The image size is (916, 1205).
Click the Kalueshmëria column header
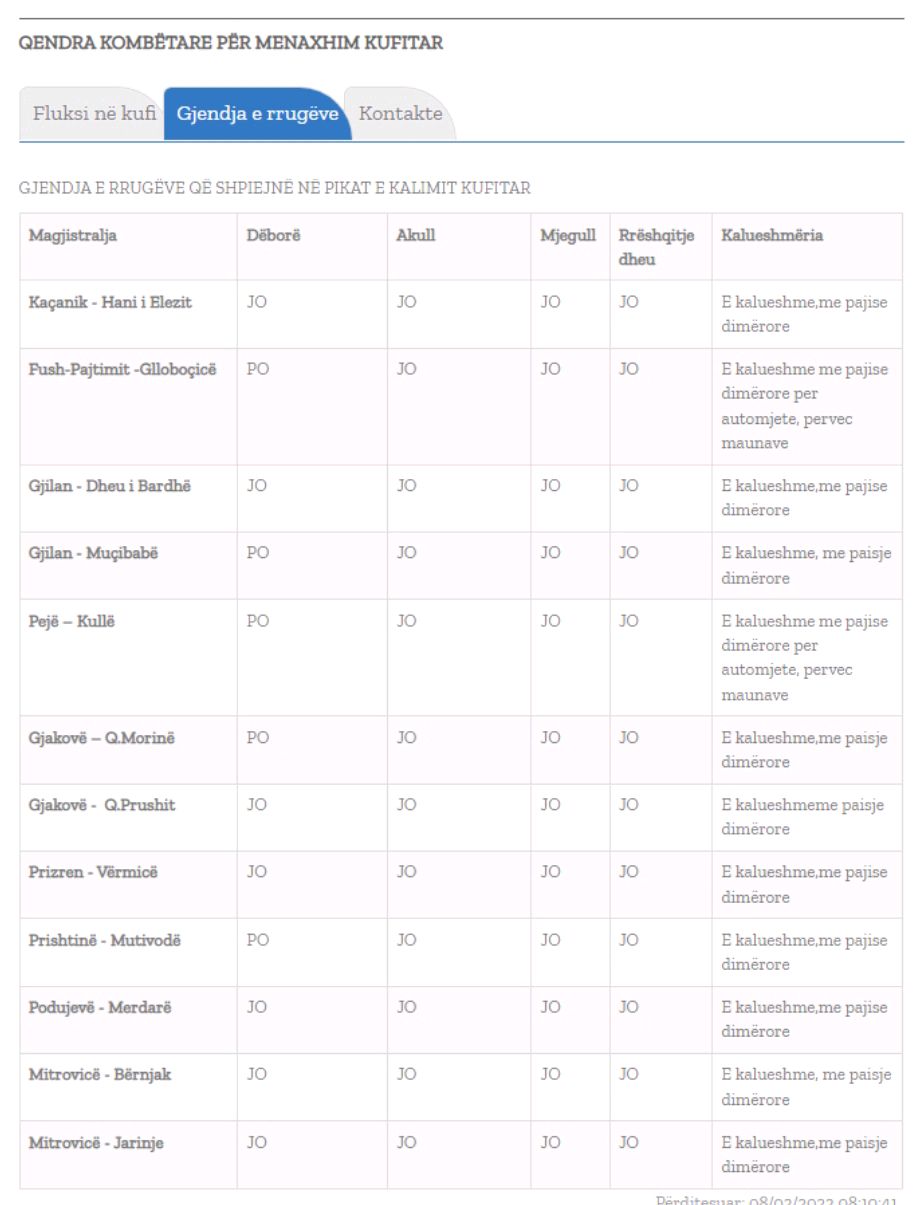point(773,236)
